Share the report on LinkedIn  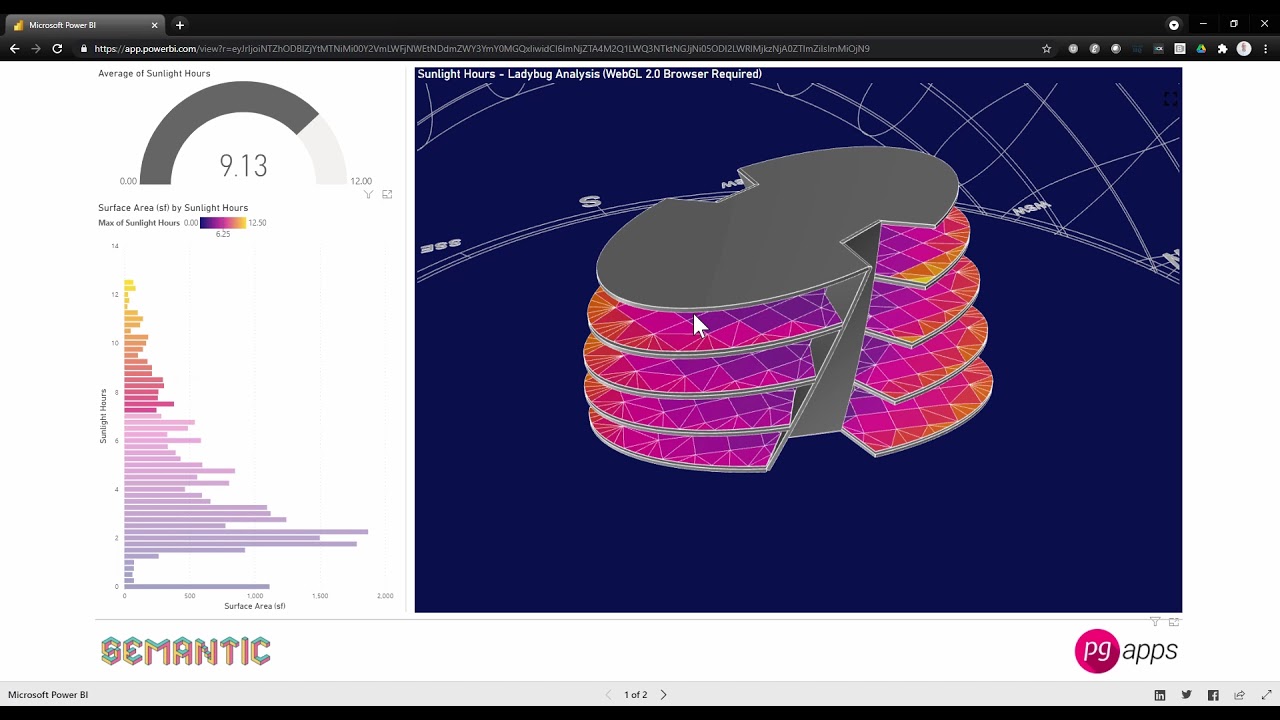pos(1158,694)
